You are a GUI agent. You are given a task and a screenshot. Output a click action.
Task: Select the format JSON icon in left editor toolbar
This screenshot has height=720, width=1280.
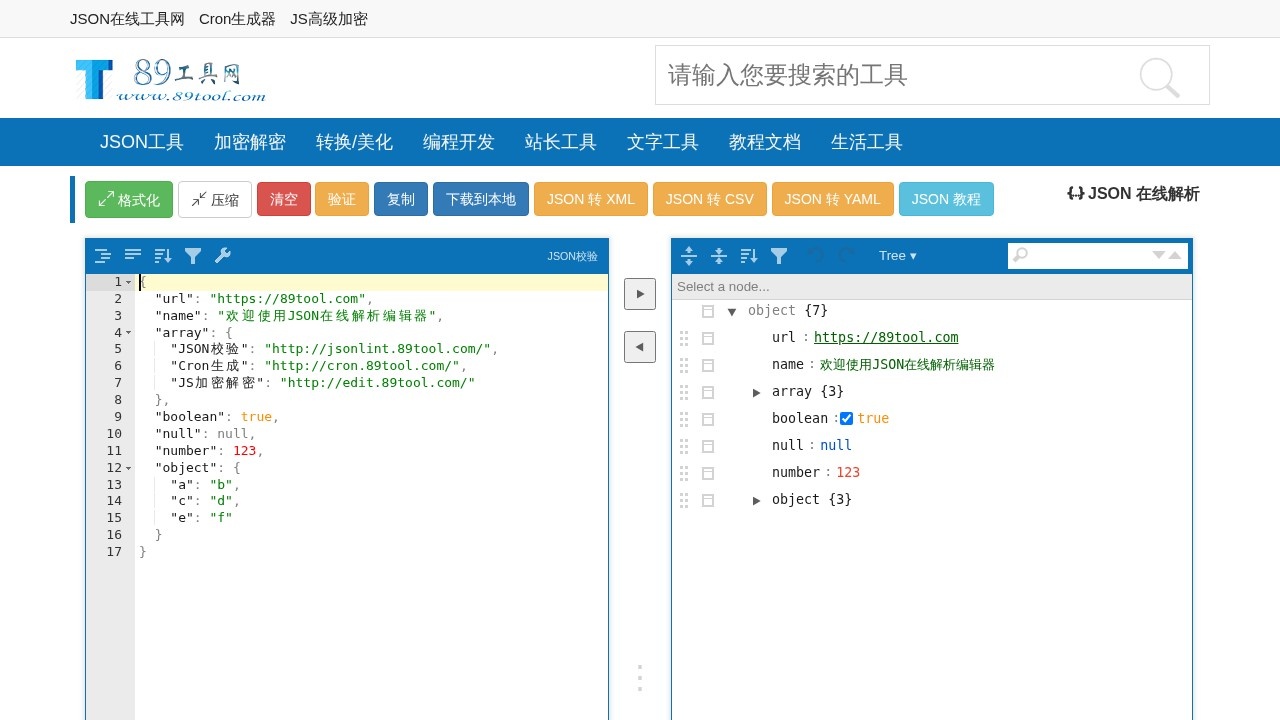coord(103,256)
